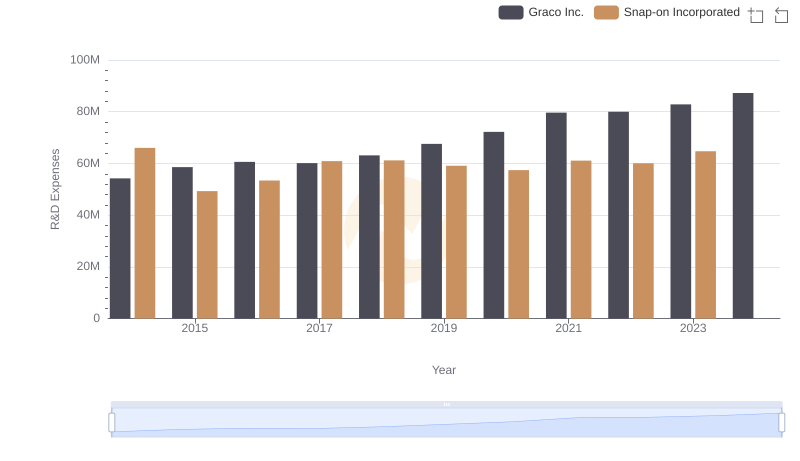Viewport: 800px width, 461px height.
Task: Click Graco Inc. bar for 2015
Action: click(x=182, y=243)
